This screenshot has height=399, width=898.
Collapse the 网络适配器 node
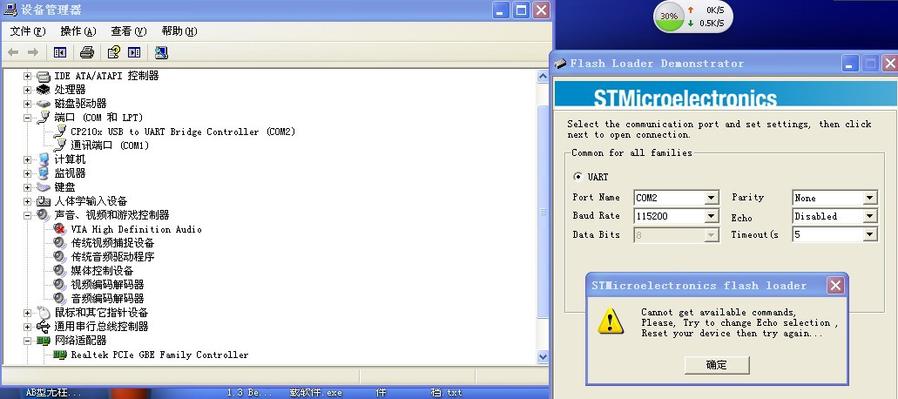[x=27, y=341]
